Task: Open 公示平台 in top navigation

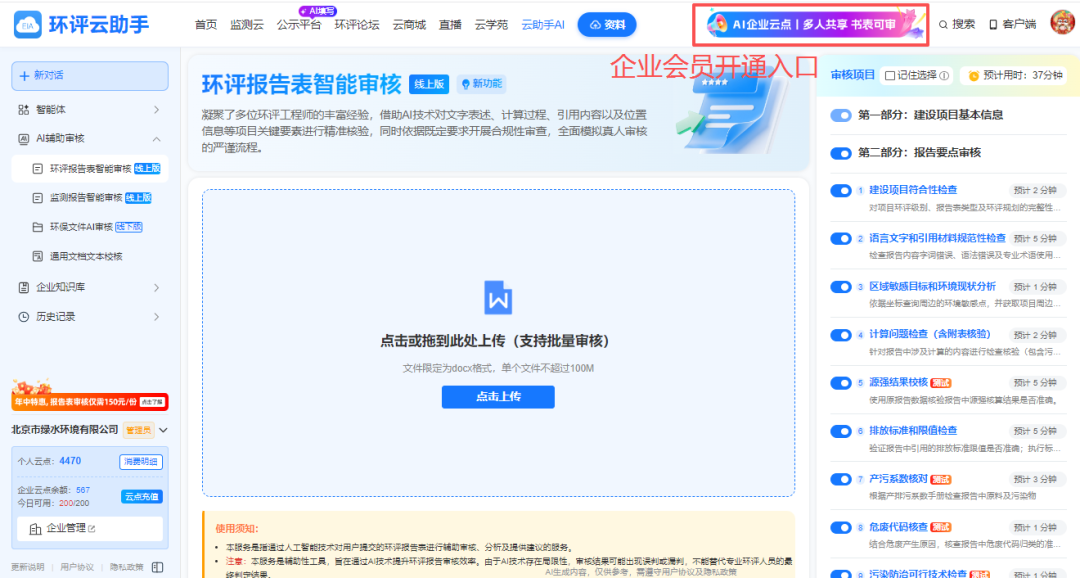Action: point(299,25)
